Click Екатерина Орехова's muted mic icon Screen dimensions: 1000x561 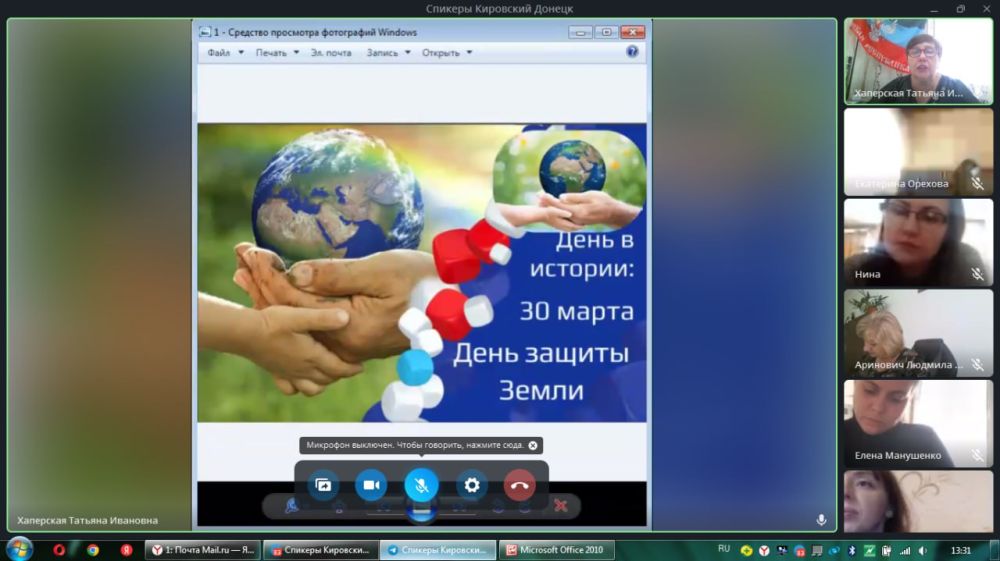coord(977,184)
